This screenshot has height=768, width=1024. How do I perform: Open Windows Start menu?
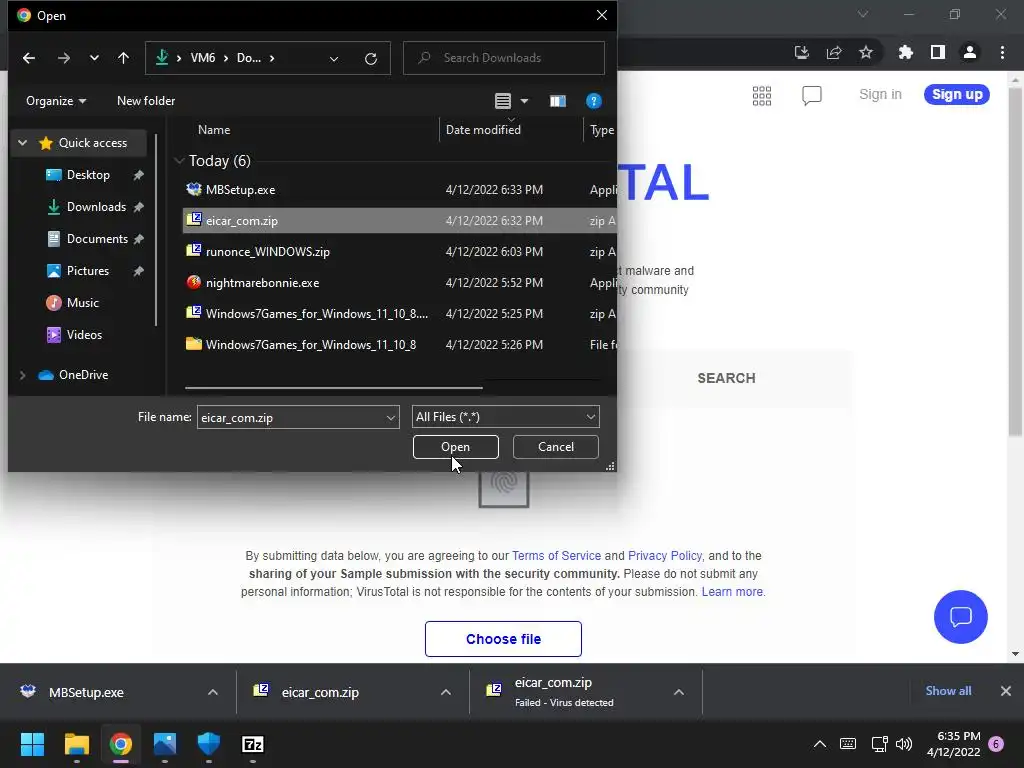tap(32, 744)
